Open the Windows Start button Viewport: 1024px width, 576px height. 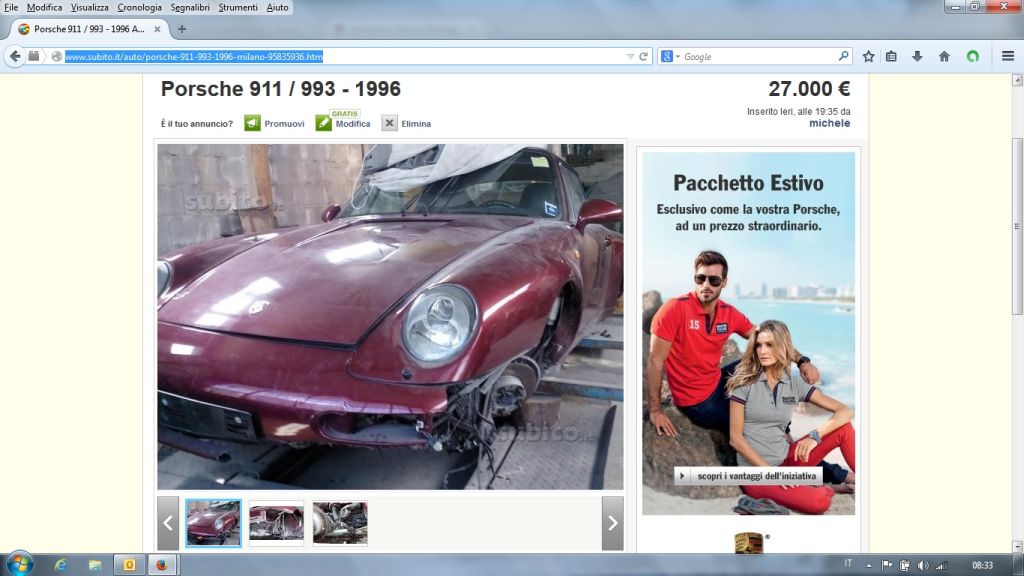[x=20, y=564]
